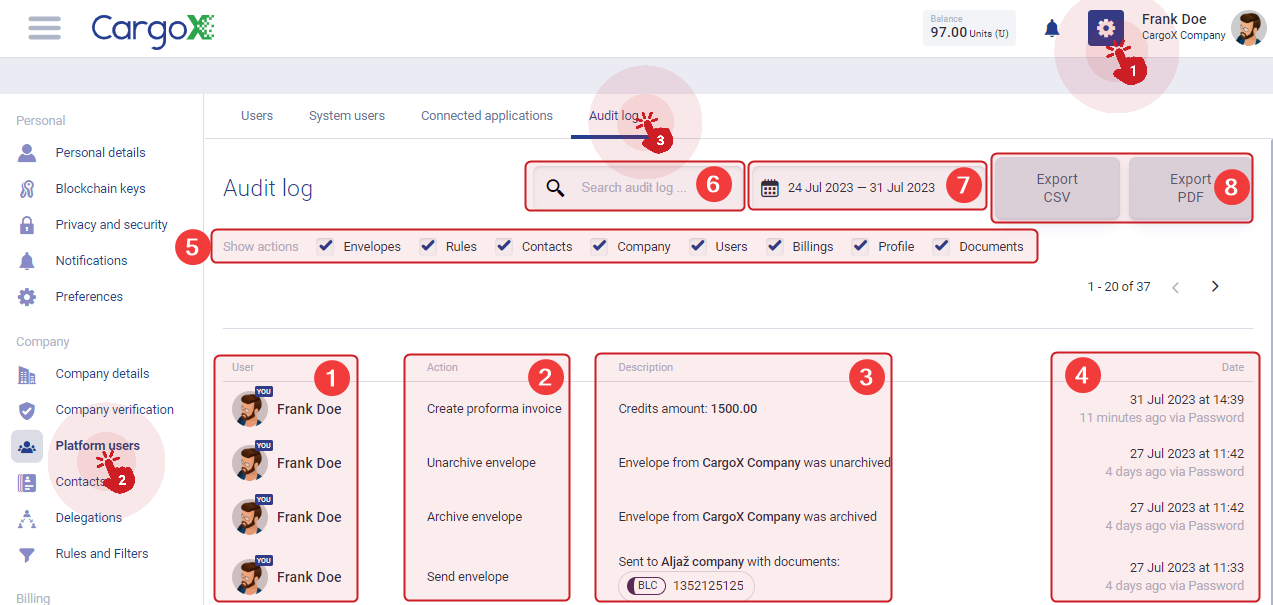Click the Balance 97.00 Units box
Image resolution: width=1273 pixels, height=605 pixels.
point(969,28)
